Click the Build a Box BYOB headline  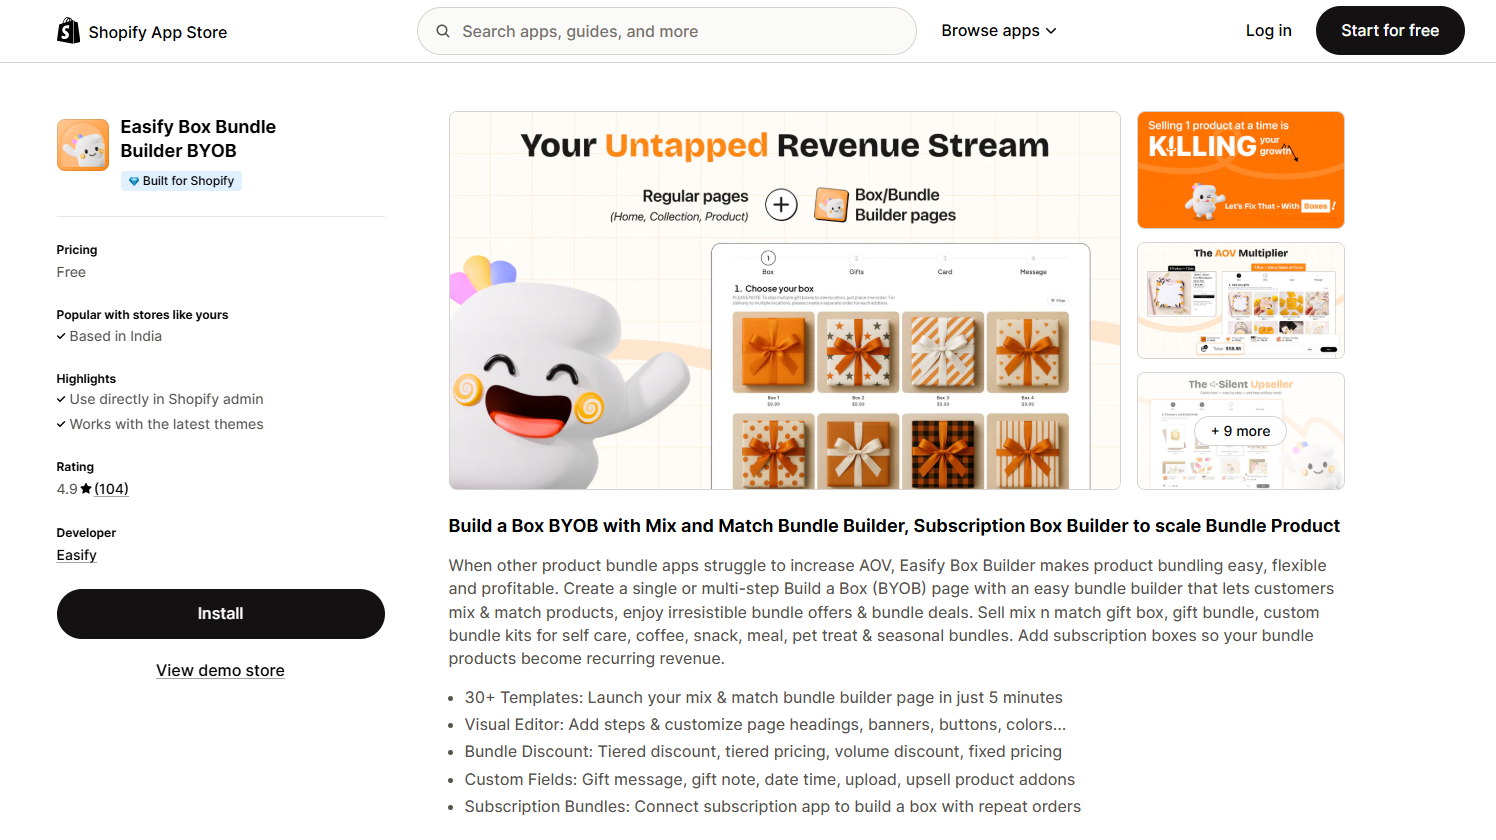point(894,526)
